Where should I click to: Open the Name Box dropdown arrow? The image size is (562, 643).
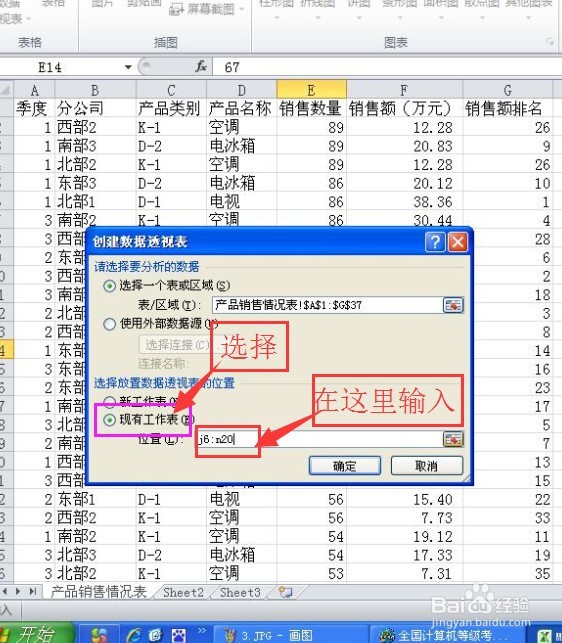tap(128, 67)
